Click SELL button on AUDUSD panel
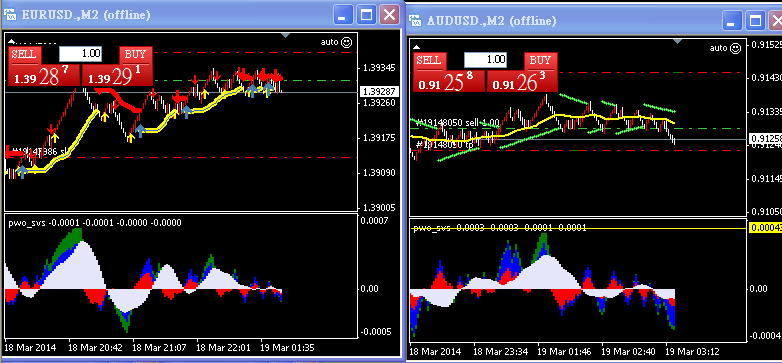Image resolution: width=782 pixels, height=363 pixels. [429, 61]
